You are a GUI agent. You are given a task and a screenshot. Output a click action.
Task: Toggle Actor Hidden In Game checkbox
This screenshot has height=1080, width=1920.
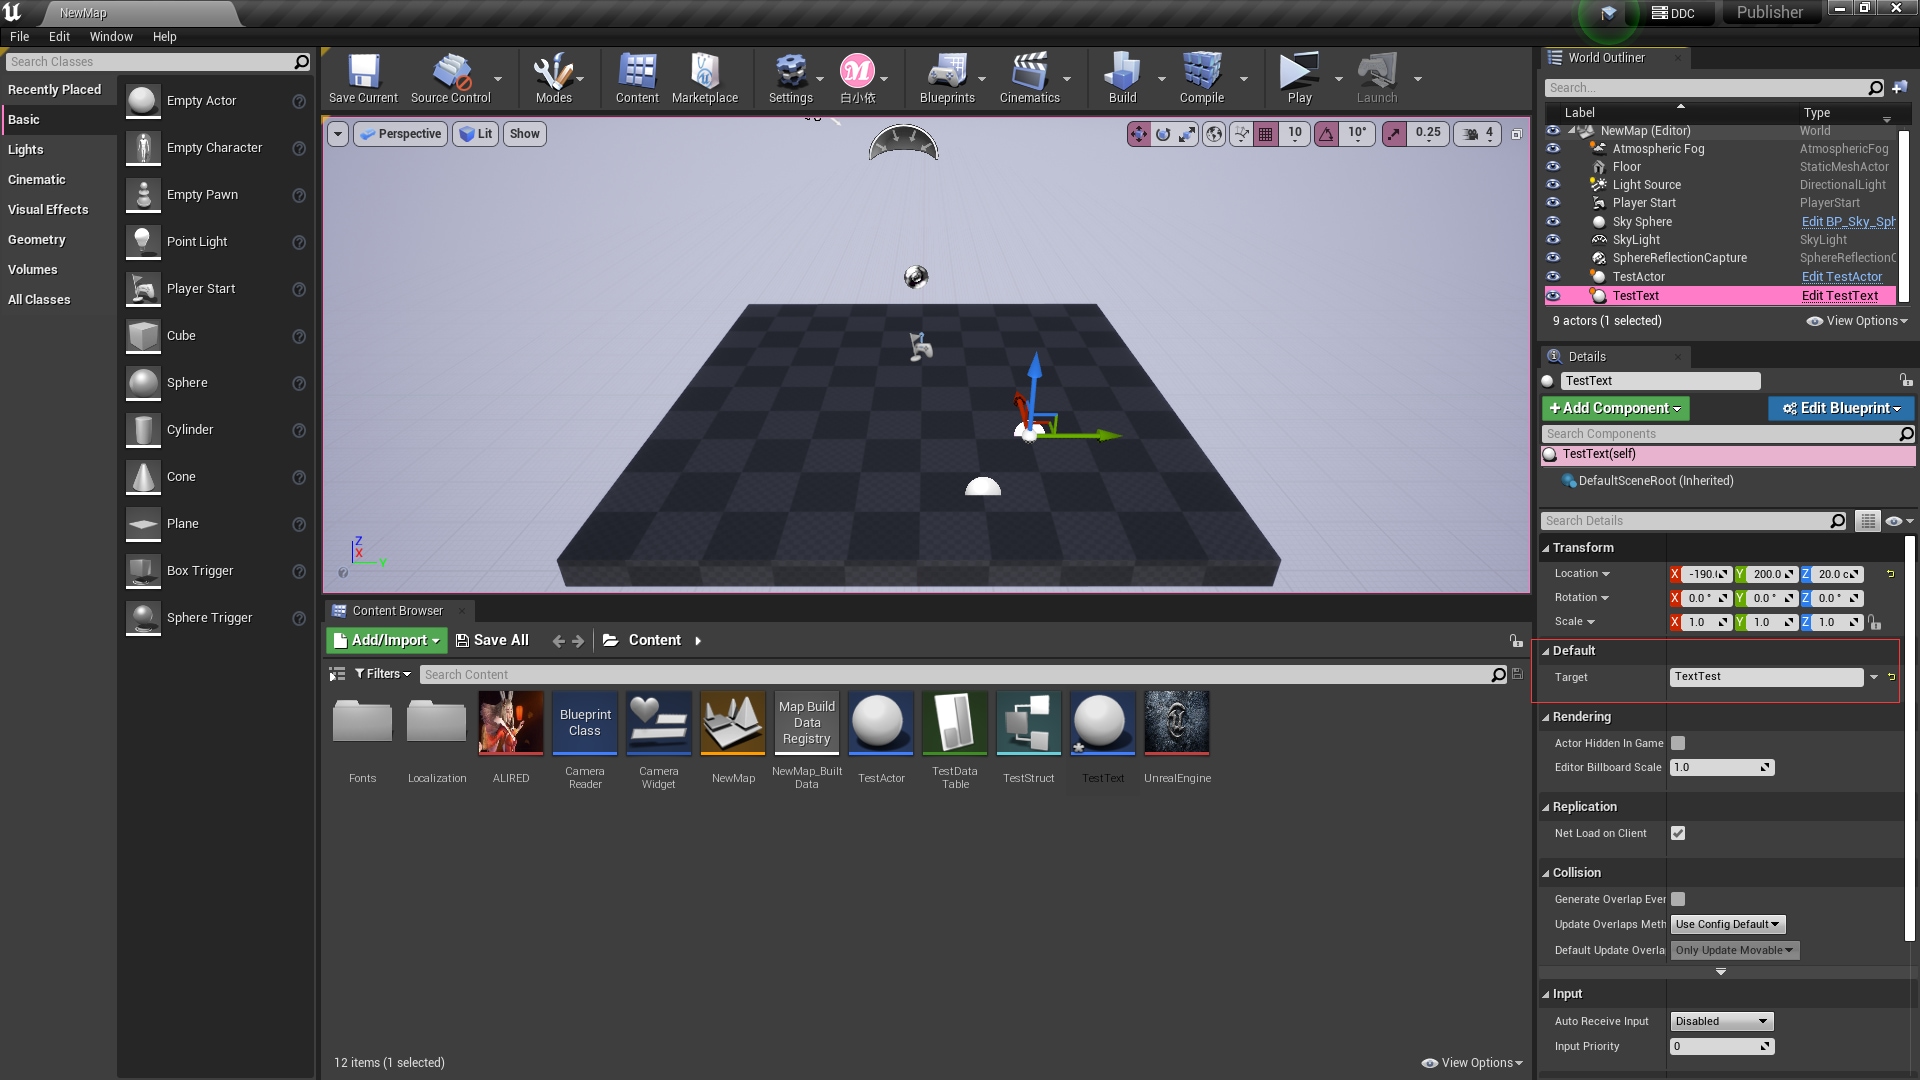pos(1678,743)
